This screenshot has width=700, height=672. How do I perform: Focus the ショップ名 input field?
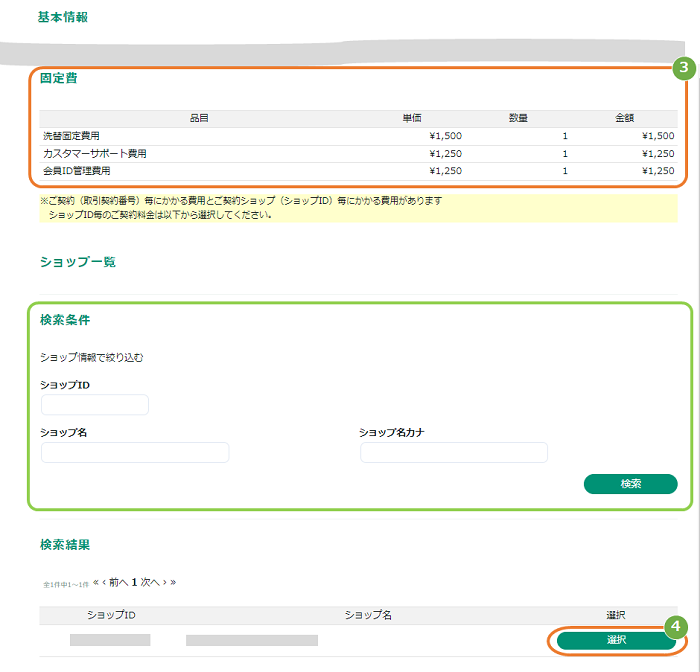[135, 452]
